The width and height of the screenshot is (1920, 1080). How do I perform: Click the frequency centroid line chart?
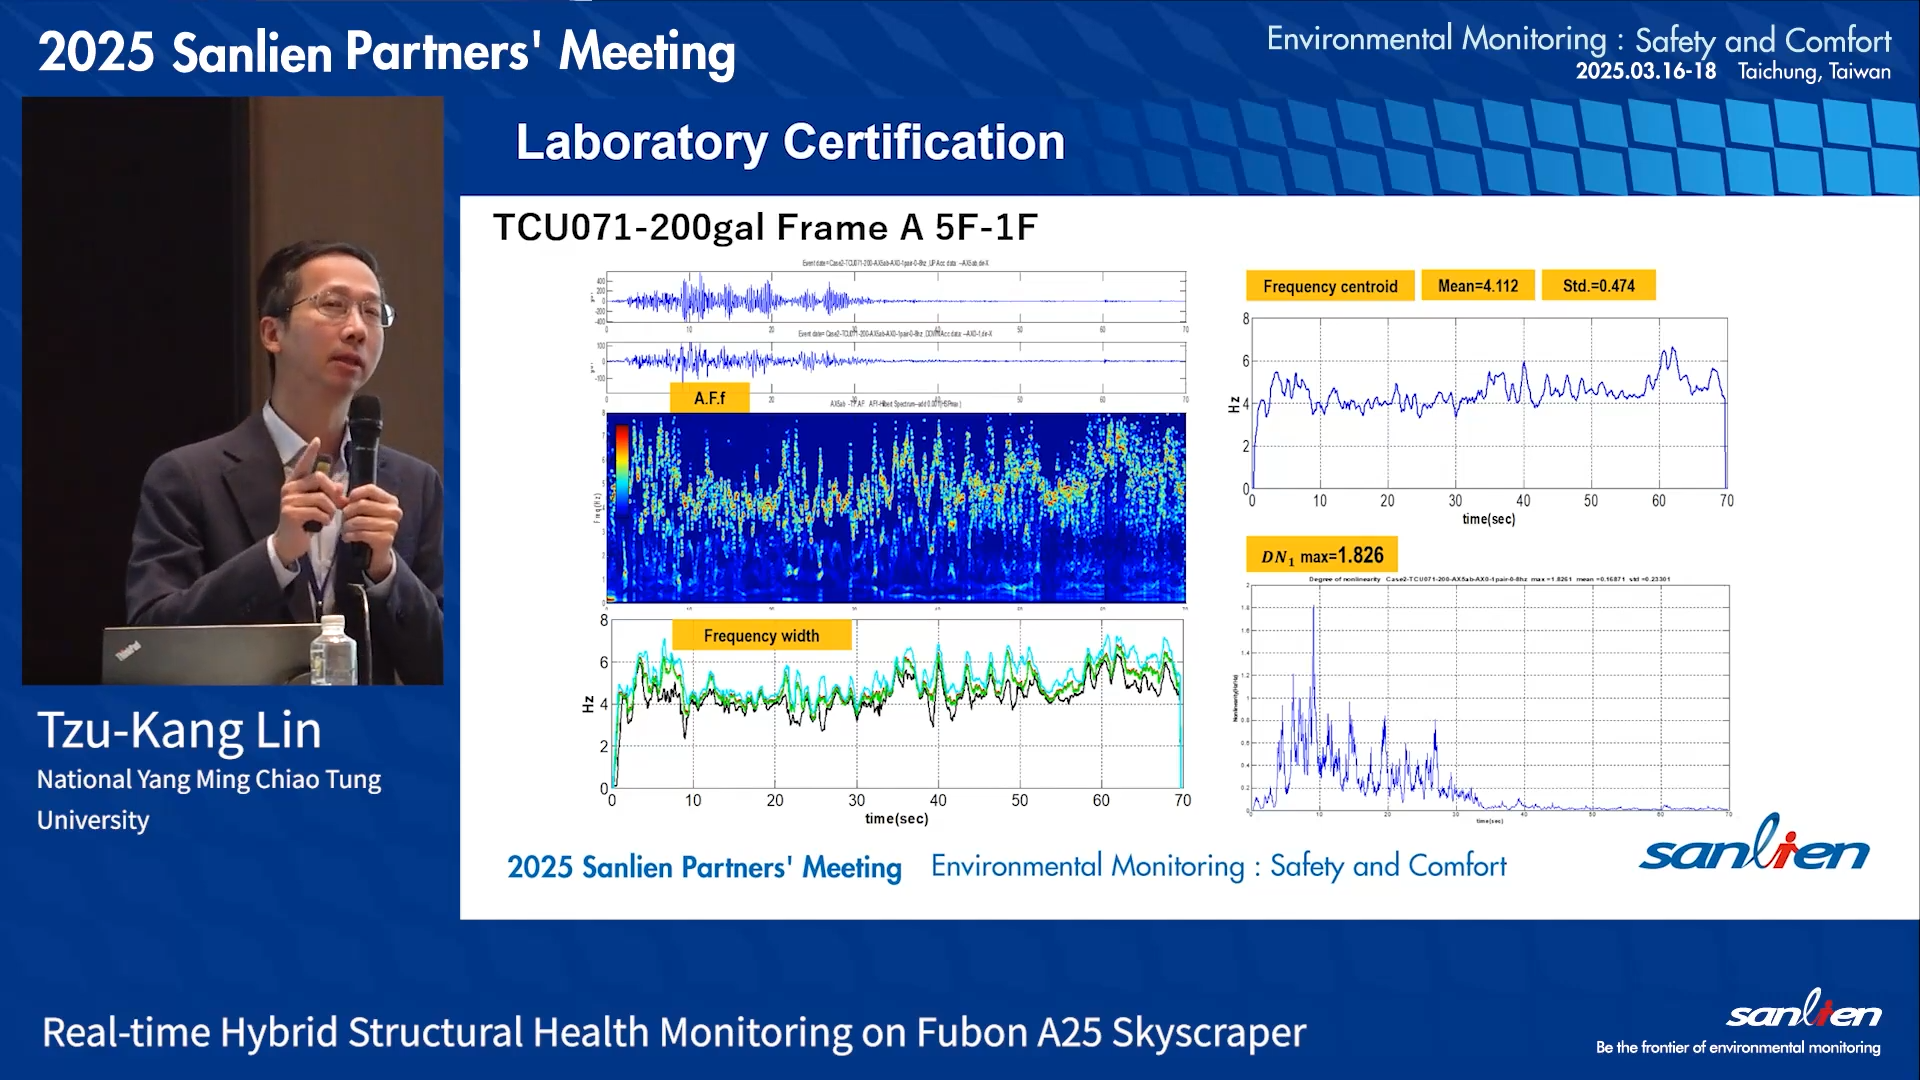(x=1489, y=405)
